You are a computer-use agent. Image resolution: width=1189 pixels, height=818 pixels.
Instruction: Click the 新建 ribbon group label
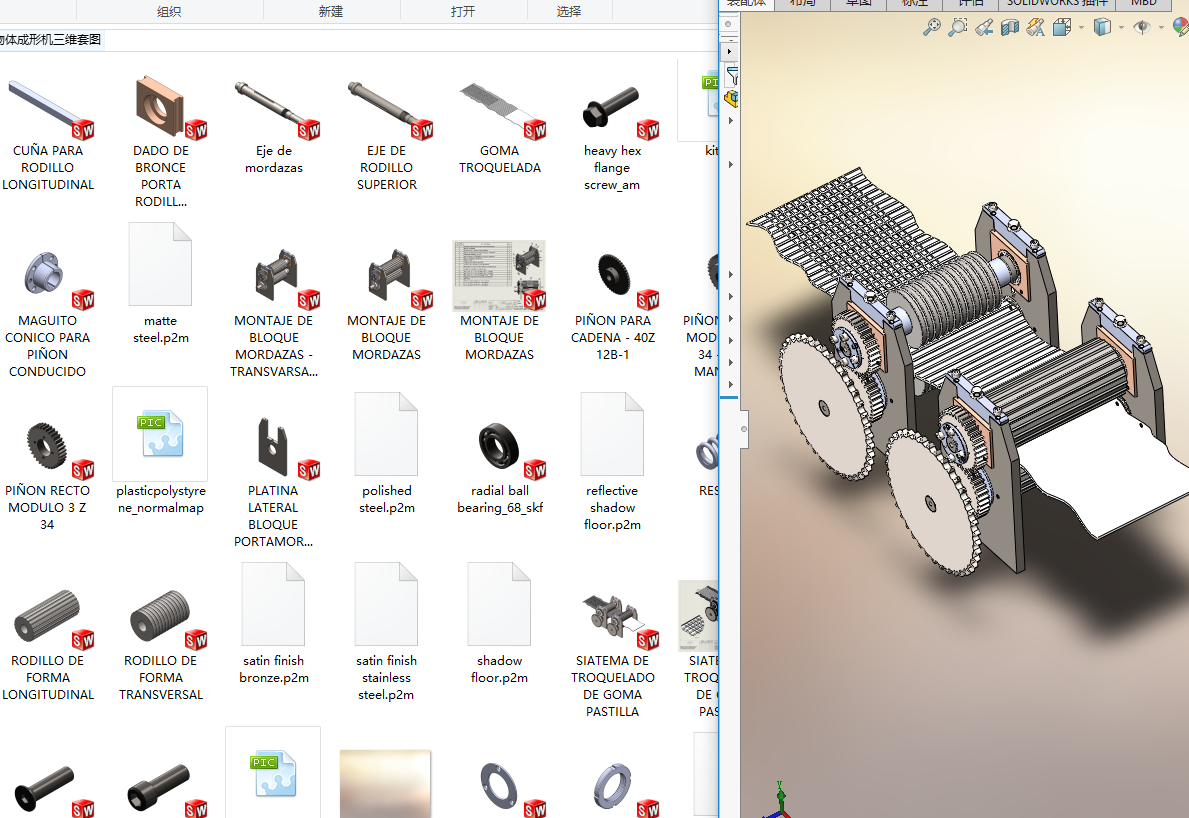(x=331, y=11)
